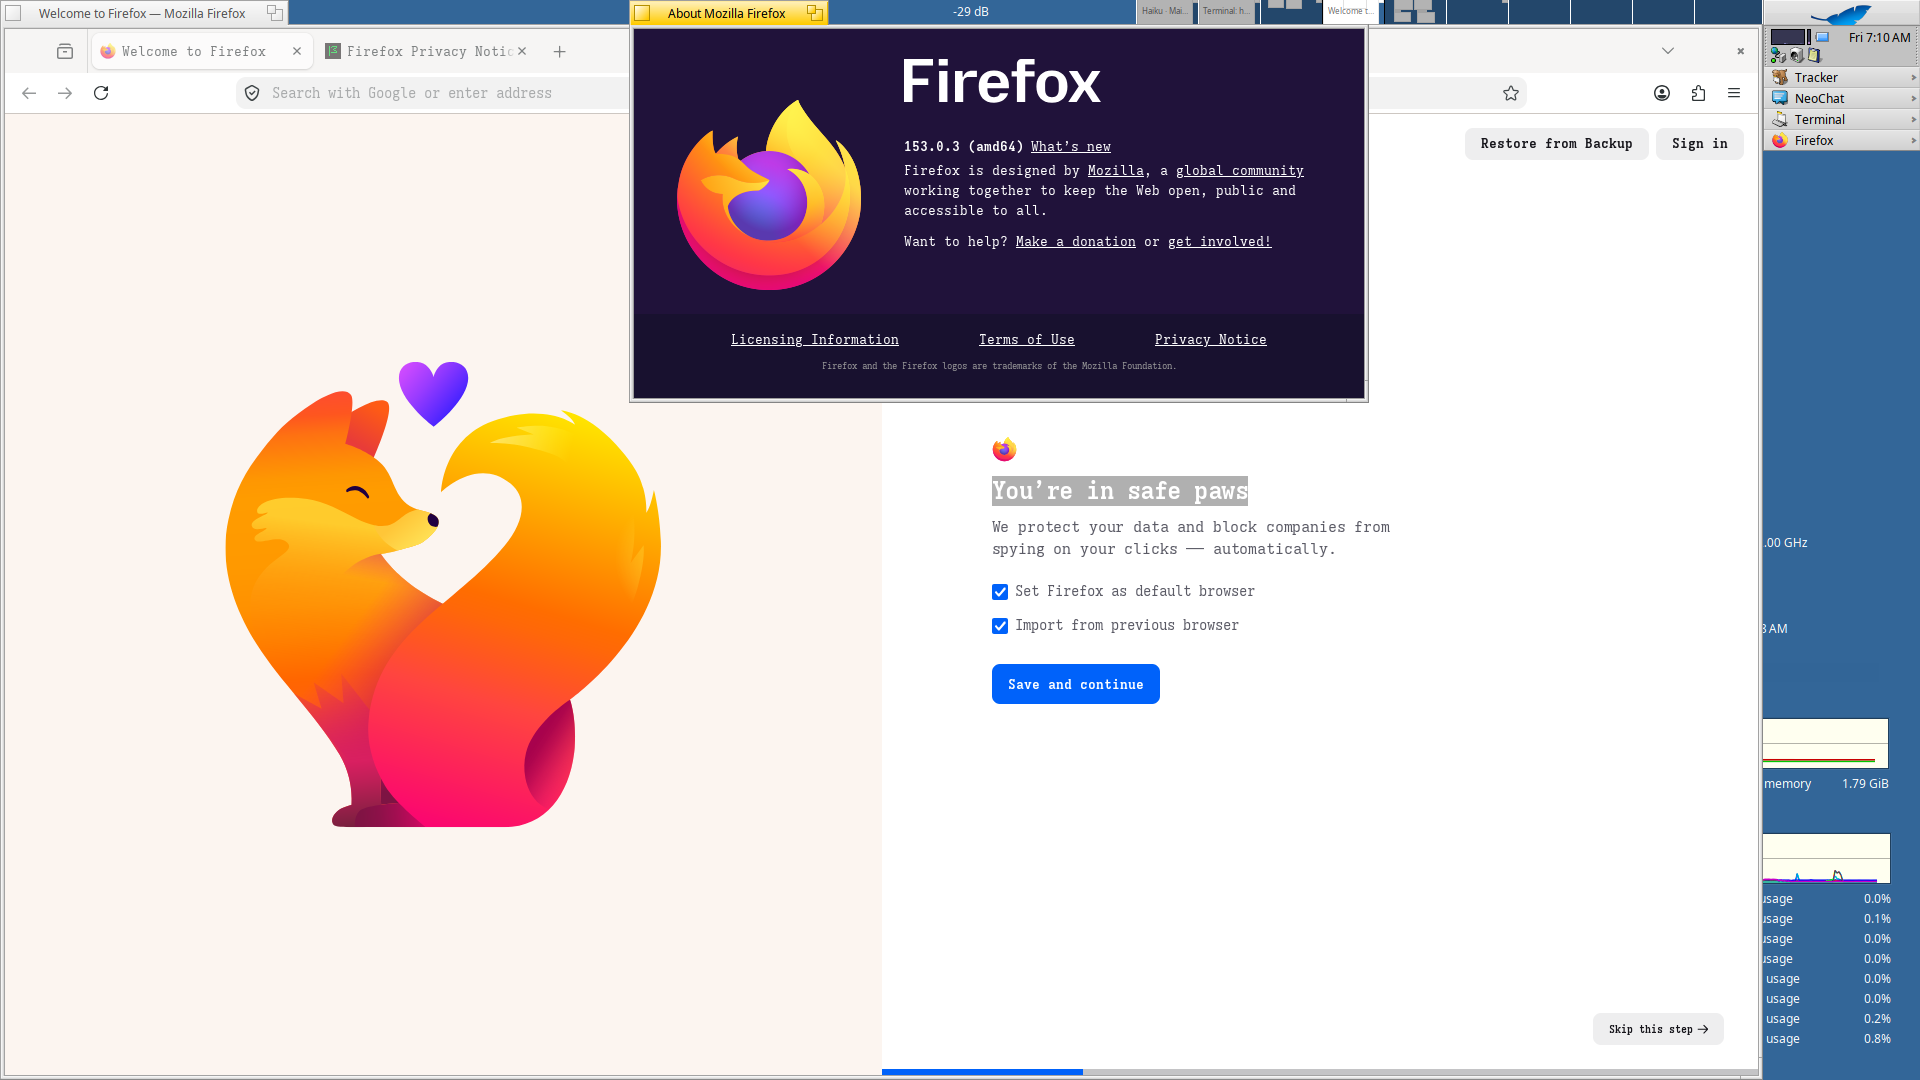Expand the list all tabs chevron

click(x=1668, y=51)
